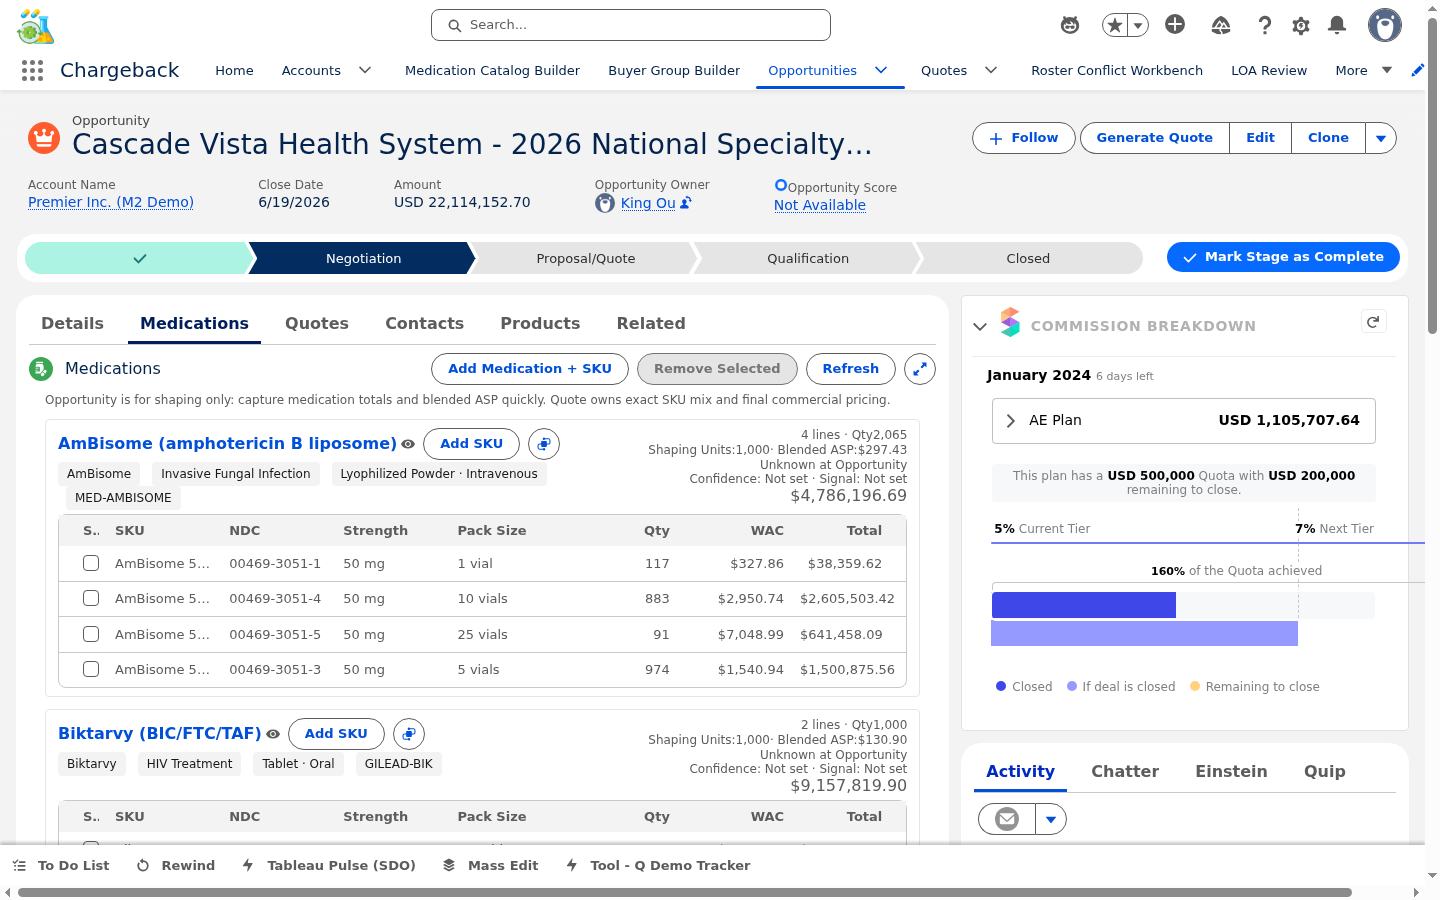Click Add Medication + SKU button
This screenshot has width=1440, height=900.
point(530,369)
